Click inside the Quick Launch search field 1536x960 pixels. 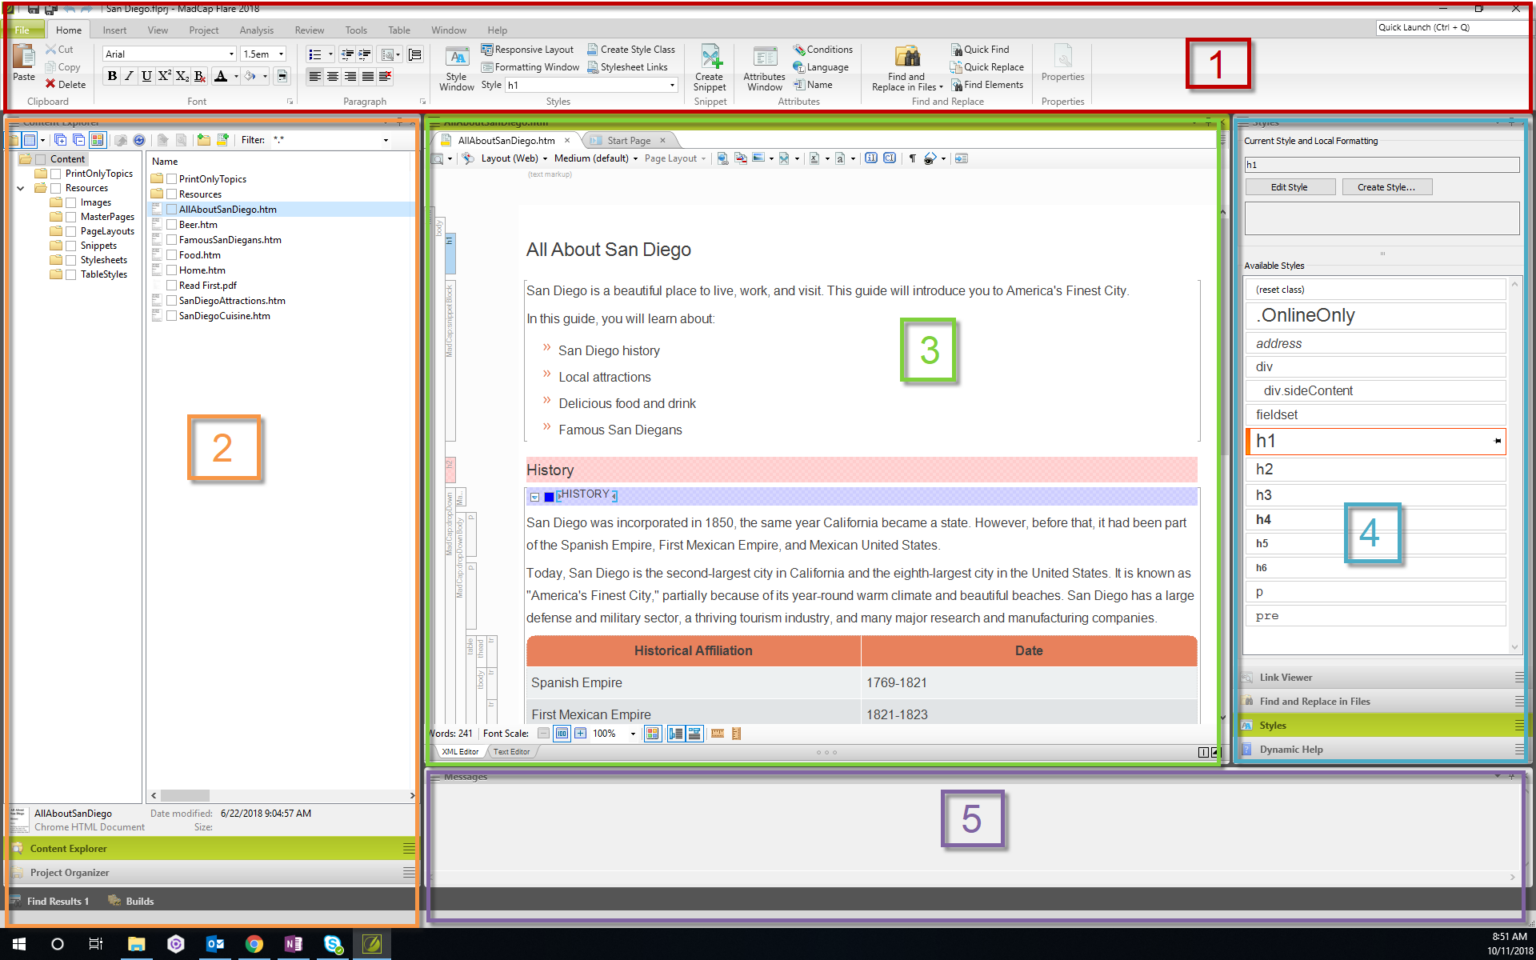point(1448,27)
